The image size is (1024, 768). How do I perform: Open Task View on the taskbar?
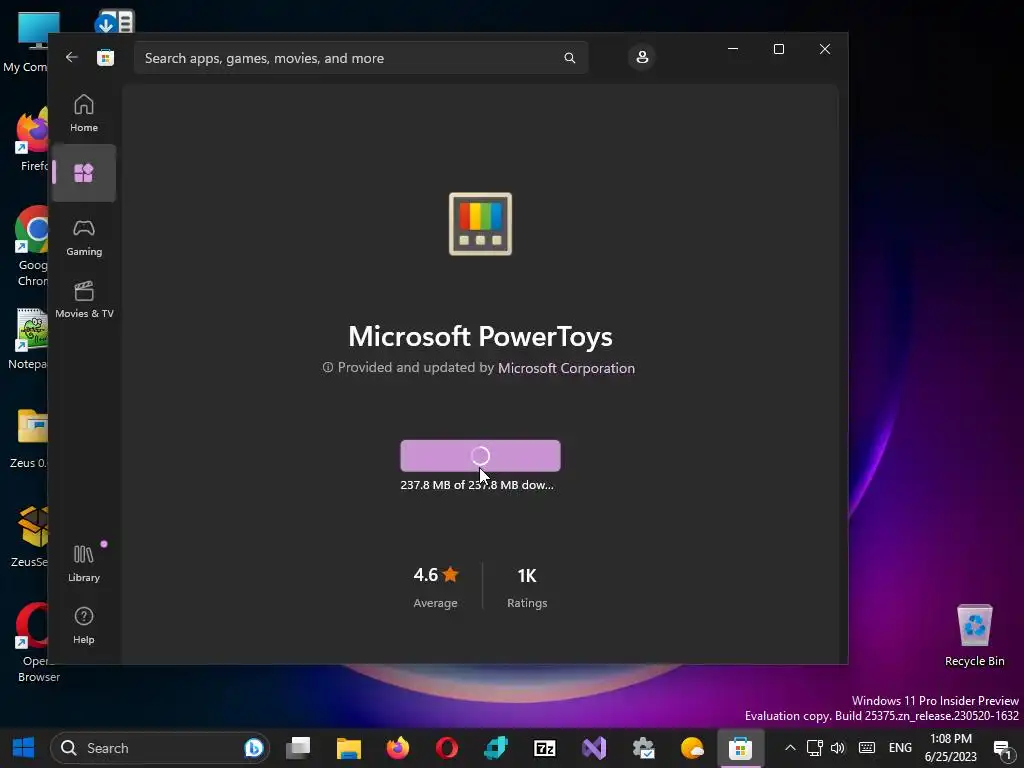pyautogui.click(x=298, y=748)
